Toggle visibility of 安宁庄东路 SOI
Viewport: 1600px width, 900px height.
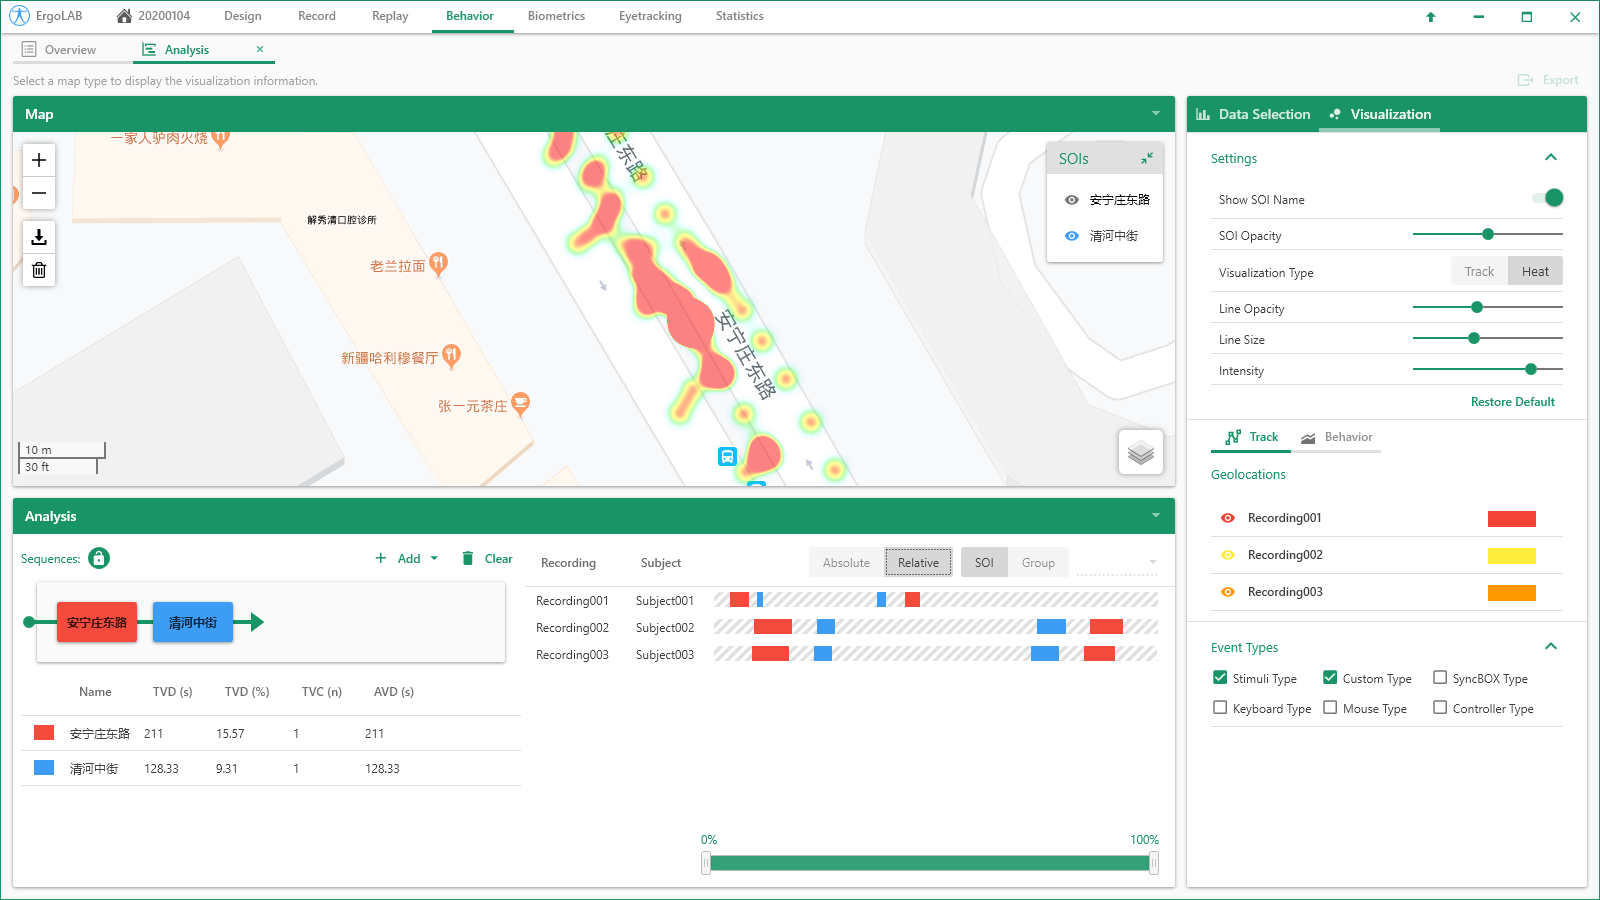[1071, 200]
